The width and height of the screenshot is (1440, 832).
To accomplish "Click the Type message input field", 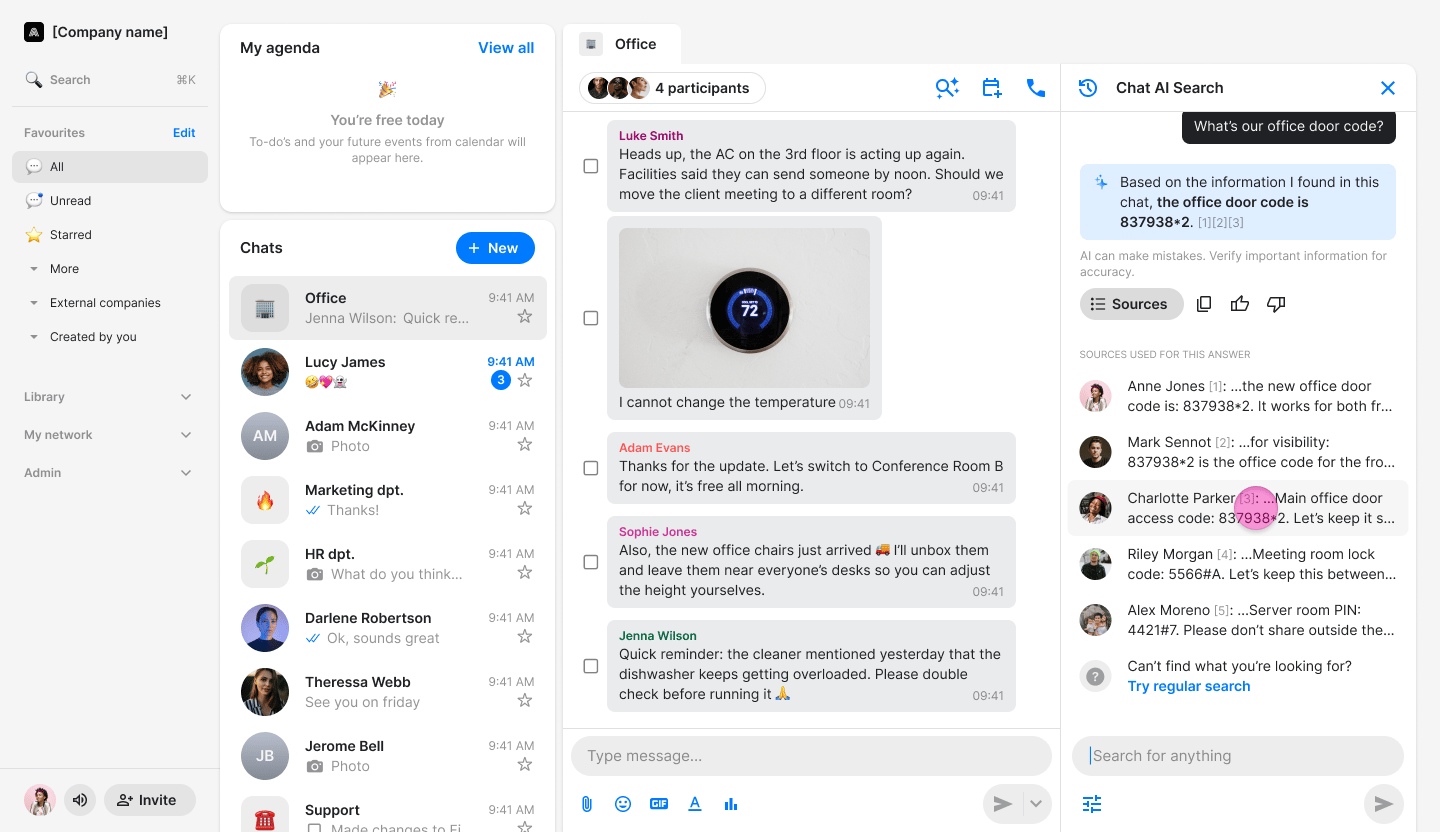I will [x=811, y=756].
